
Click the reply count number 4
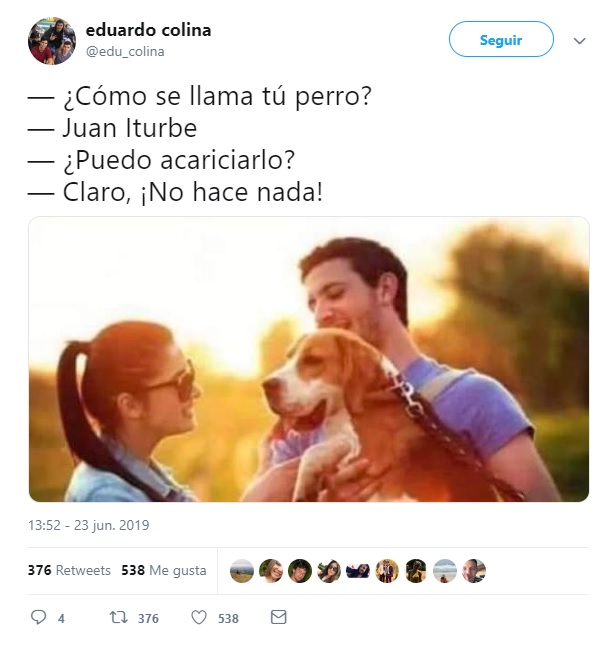61,619
